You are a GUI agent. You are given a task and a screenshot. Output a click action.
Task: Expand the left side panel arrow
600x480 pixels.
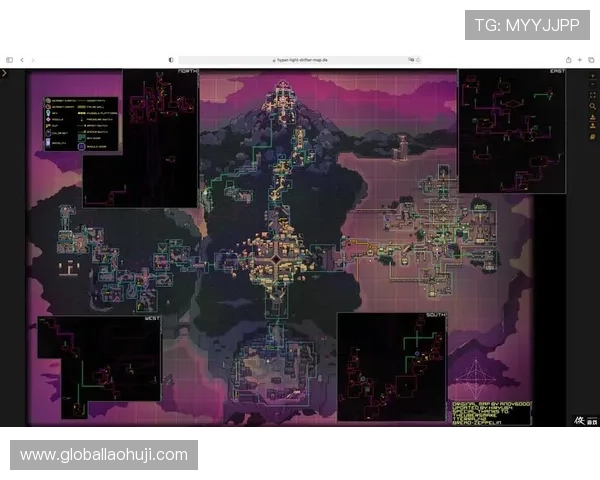tap(5, 73)
